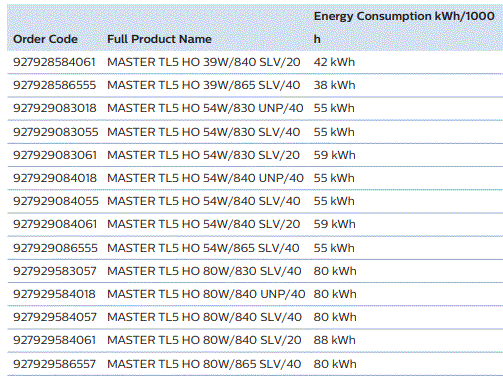Click 80 kWh in the 80W/830 SLV/40 row
The width and height of the screenshot is (503, 383).
coord(335,271)
